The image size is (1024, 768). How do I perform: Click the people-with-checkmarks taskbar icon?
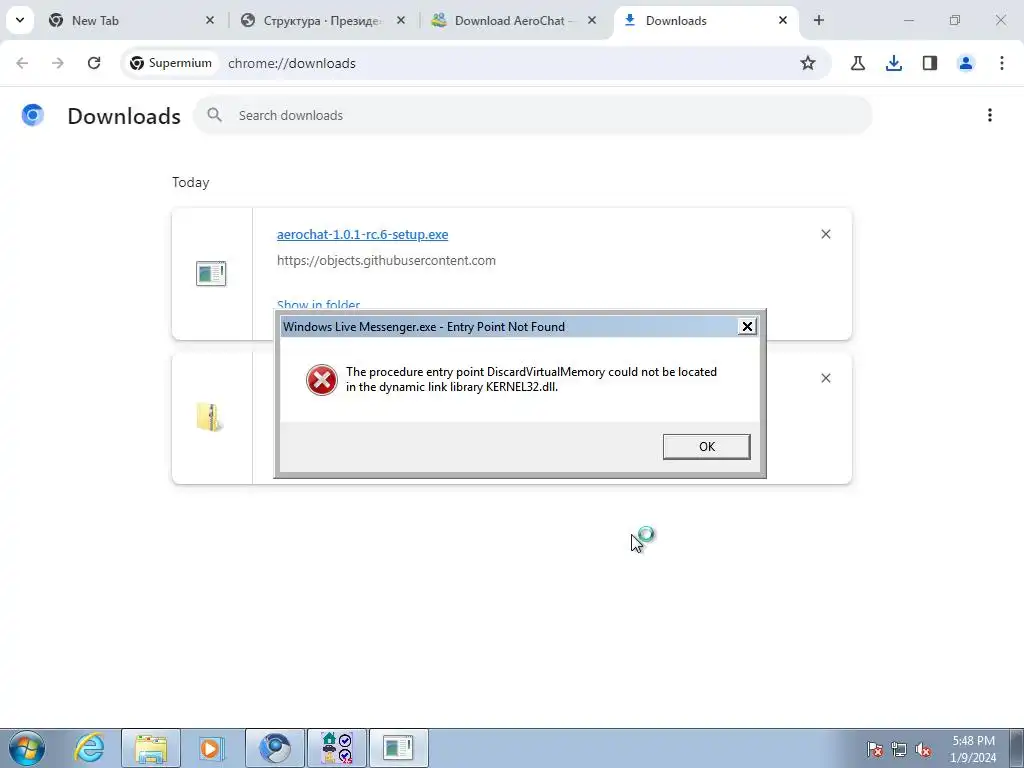click(x=337, y=748)
